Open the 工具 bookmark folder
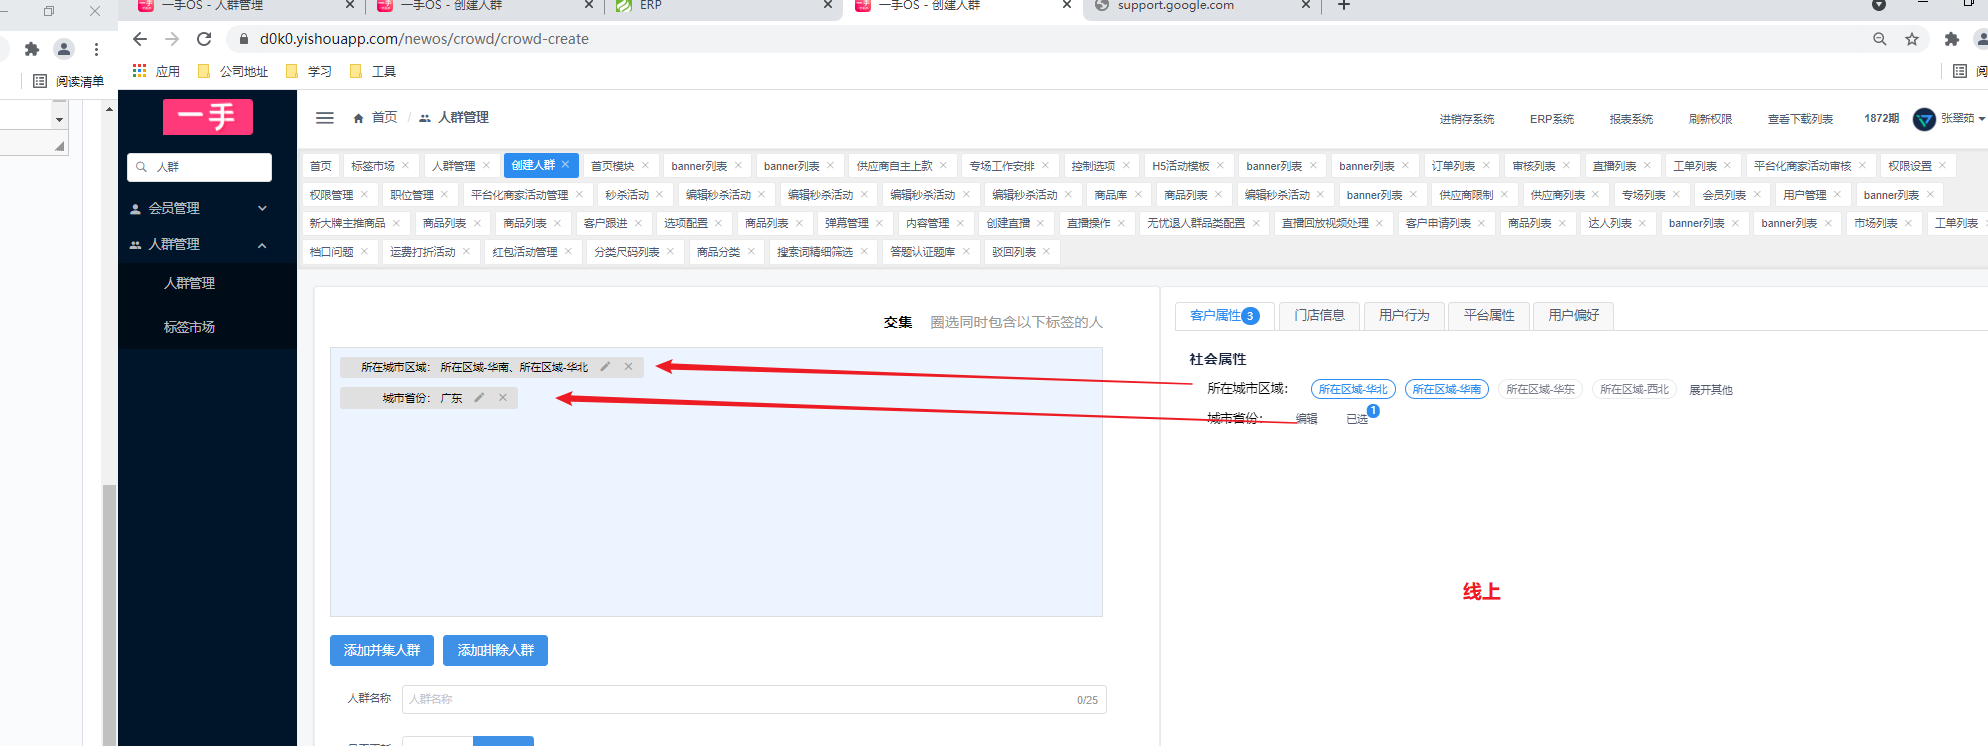Viewport: 1988px width, 746px height. [x=373, y=71]
